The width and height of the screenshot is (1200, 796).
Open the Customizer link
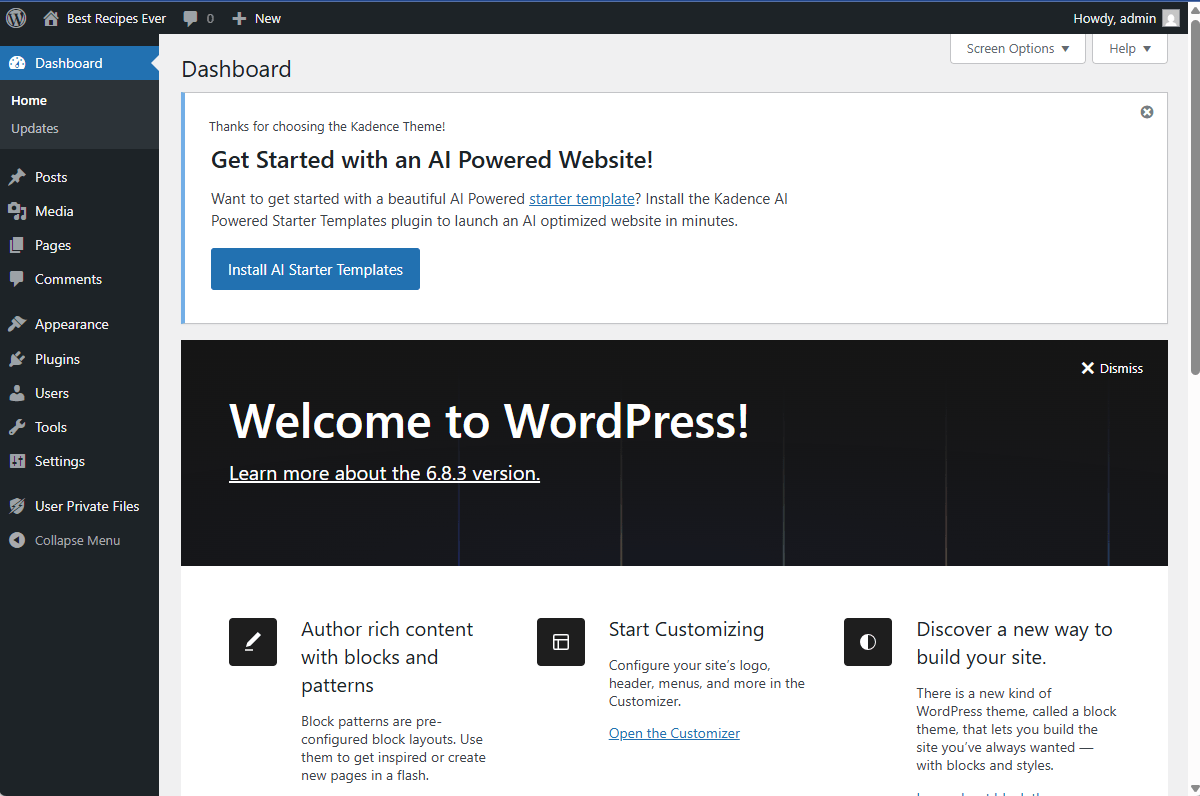coord(674,733)
